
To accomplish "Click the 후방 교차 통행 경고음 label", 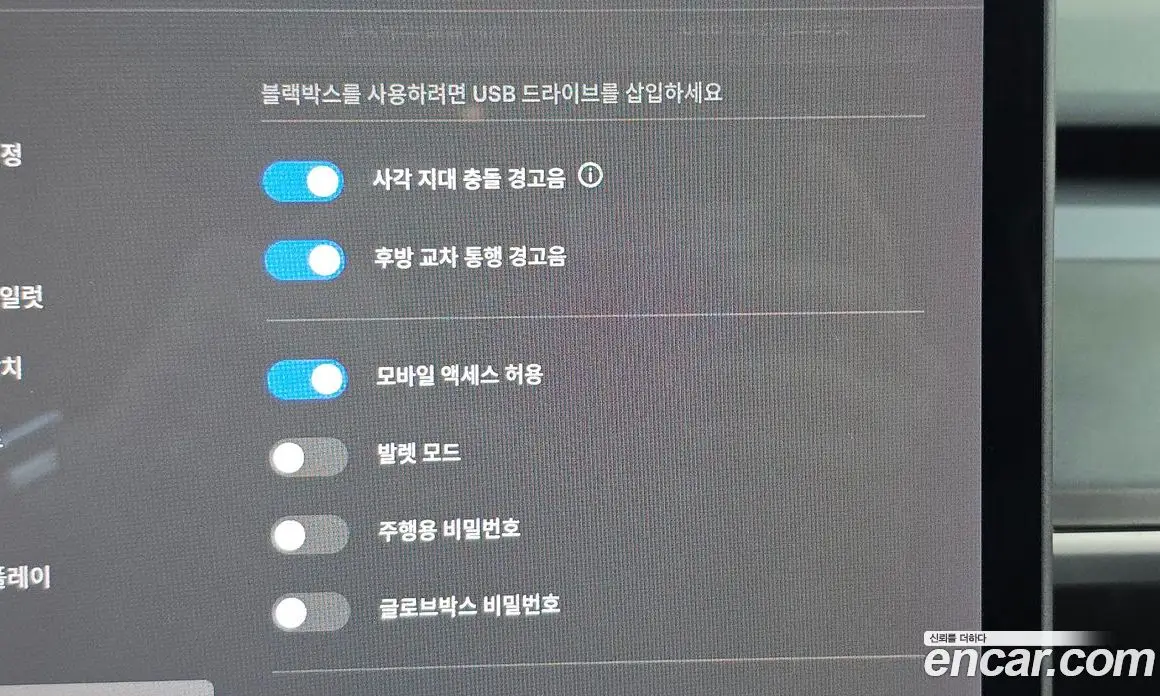I will pyautogui.click(x=470, y=257).
